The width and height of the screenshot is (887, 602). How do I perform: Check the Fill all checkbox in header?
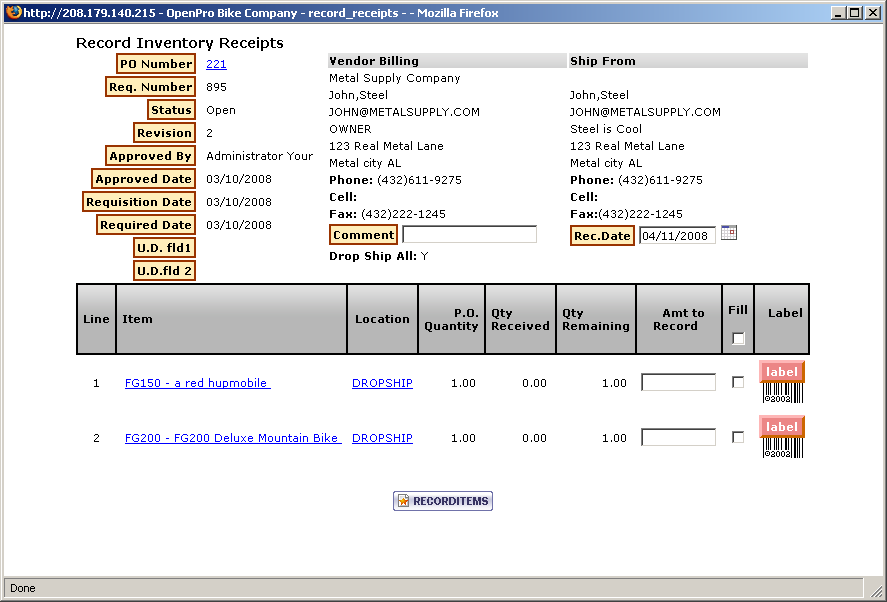738,338
